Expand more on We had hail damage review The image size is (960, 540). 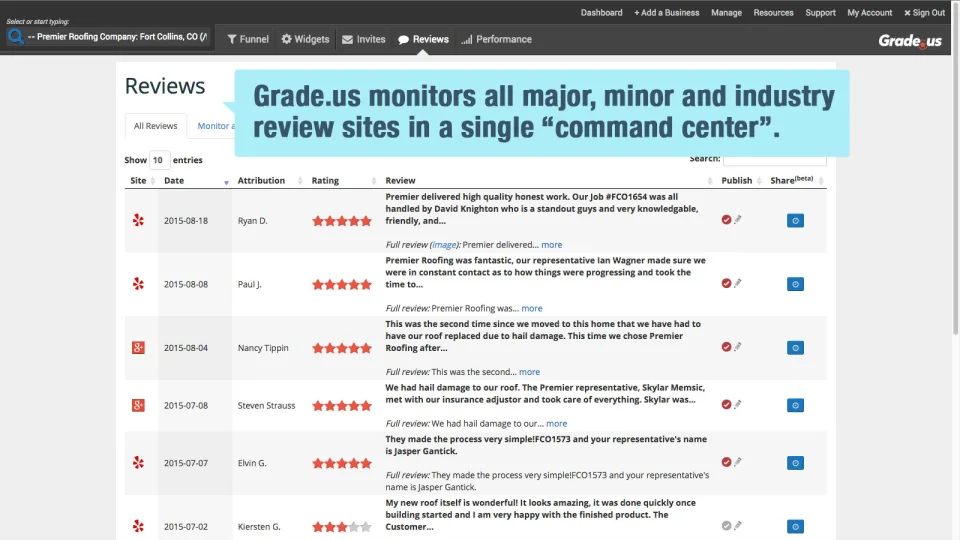pos(557,424)
